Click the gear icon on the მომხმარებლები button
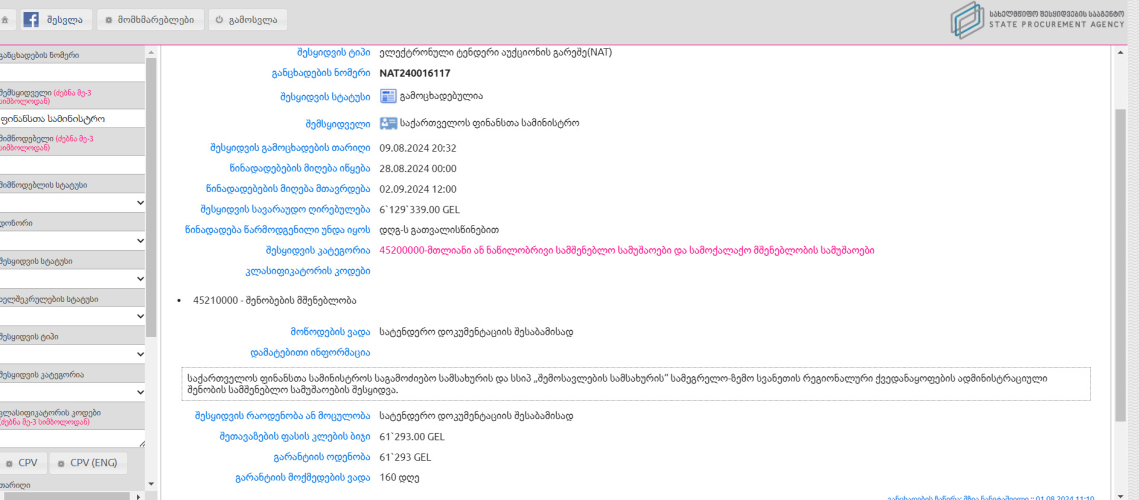The width and height of the screenshot is (1139, 500). coord(109,19)
